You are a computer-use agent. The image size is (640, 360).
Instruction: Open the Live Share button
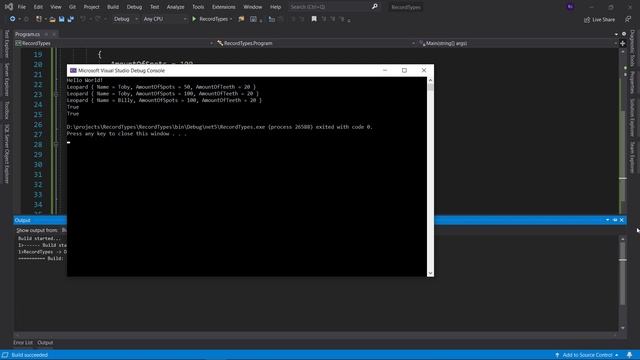click(599, 20)
